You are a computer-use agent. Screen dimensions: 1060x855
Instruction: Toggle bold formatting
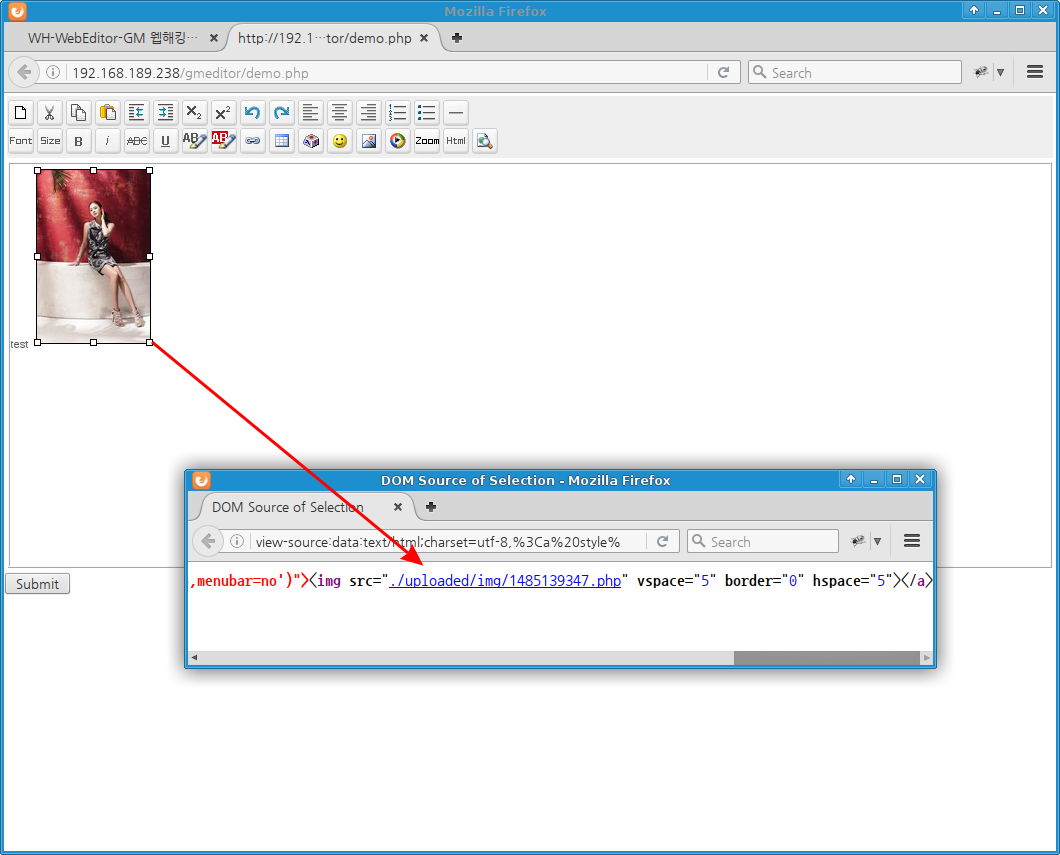[79, 141]
